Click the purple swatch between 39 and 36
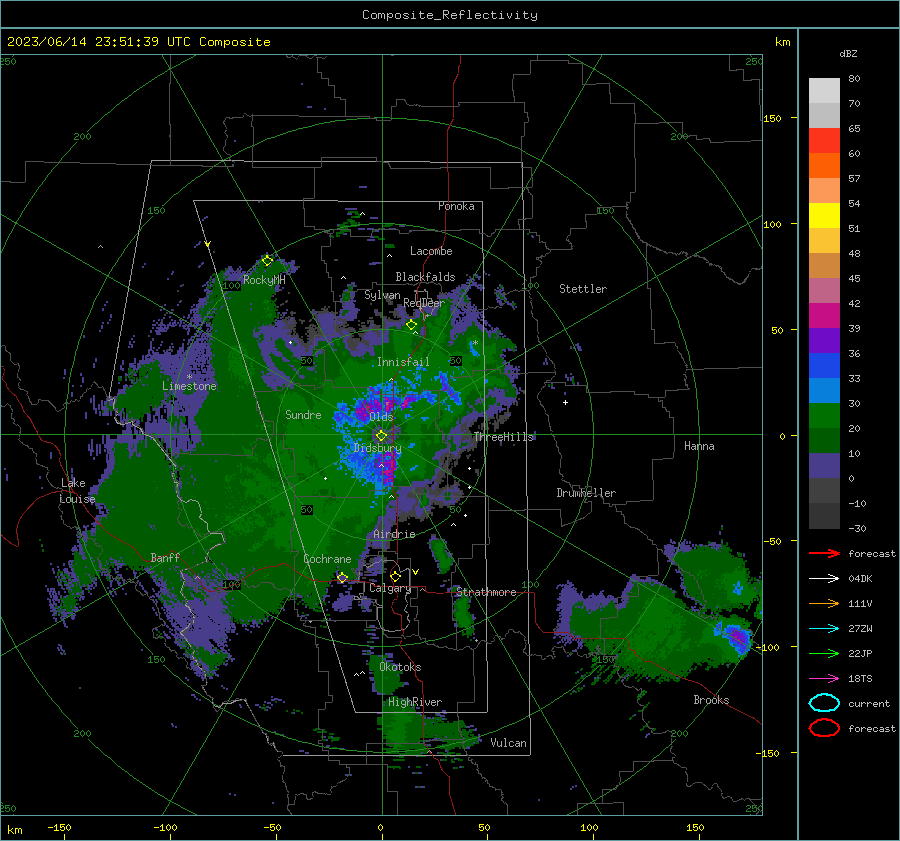The image size is (900, 841). 824,340
